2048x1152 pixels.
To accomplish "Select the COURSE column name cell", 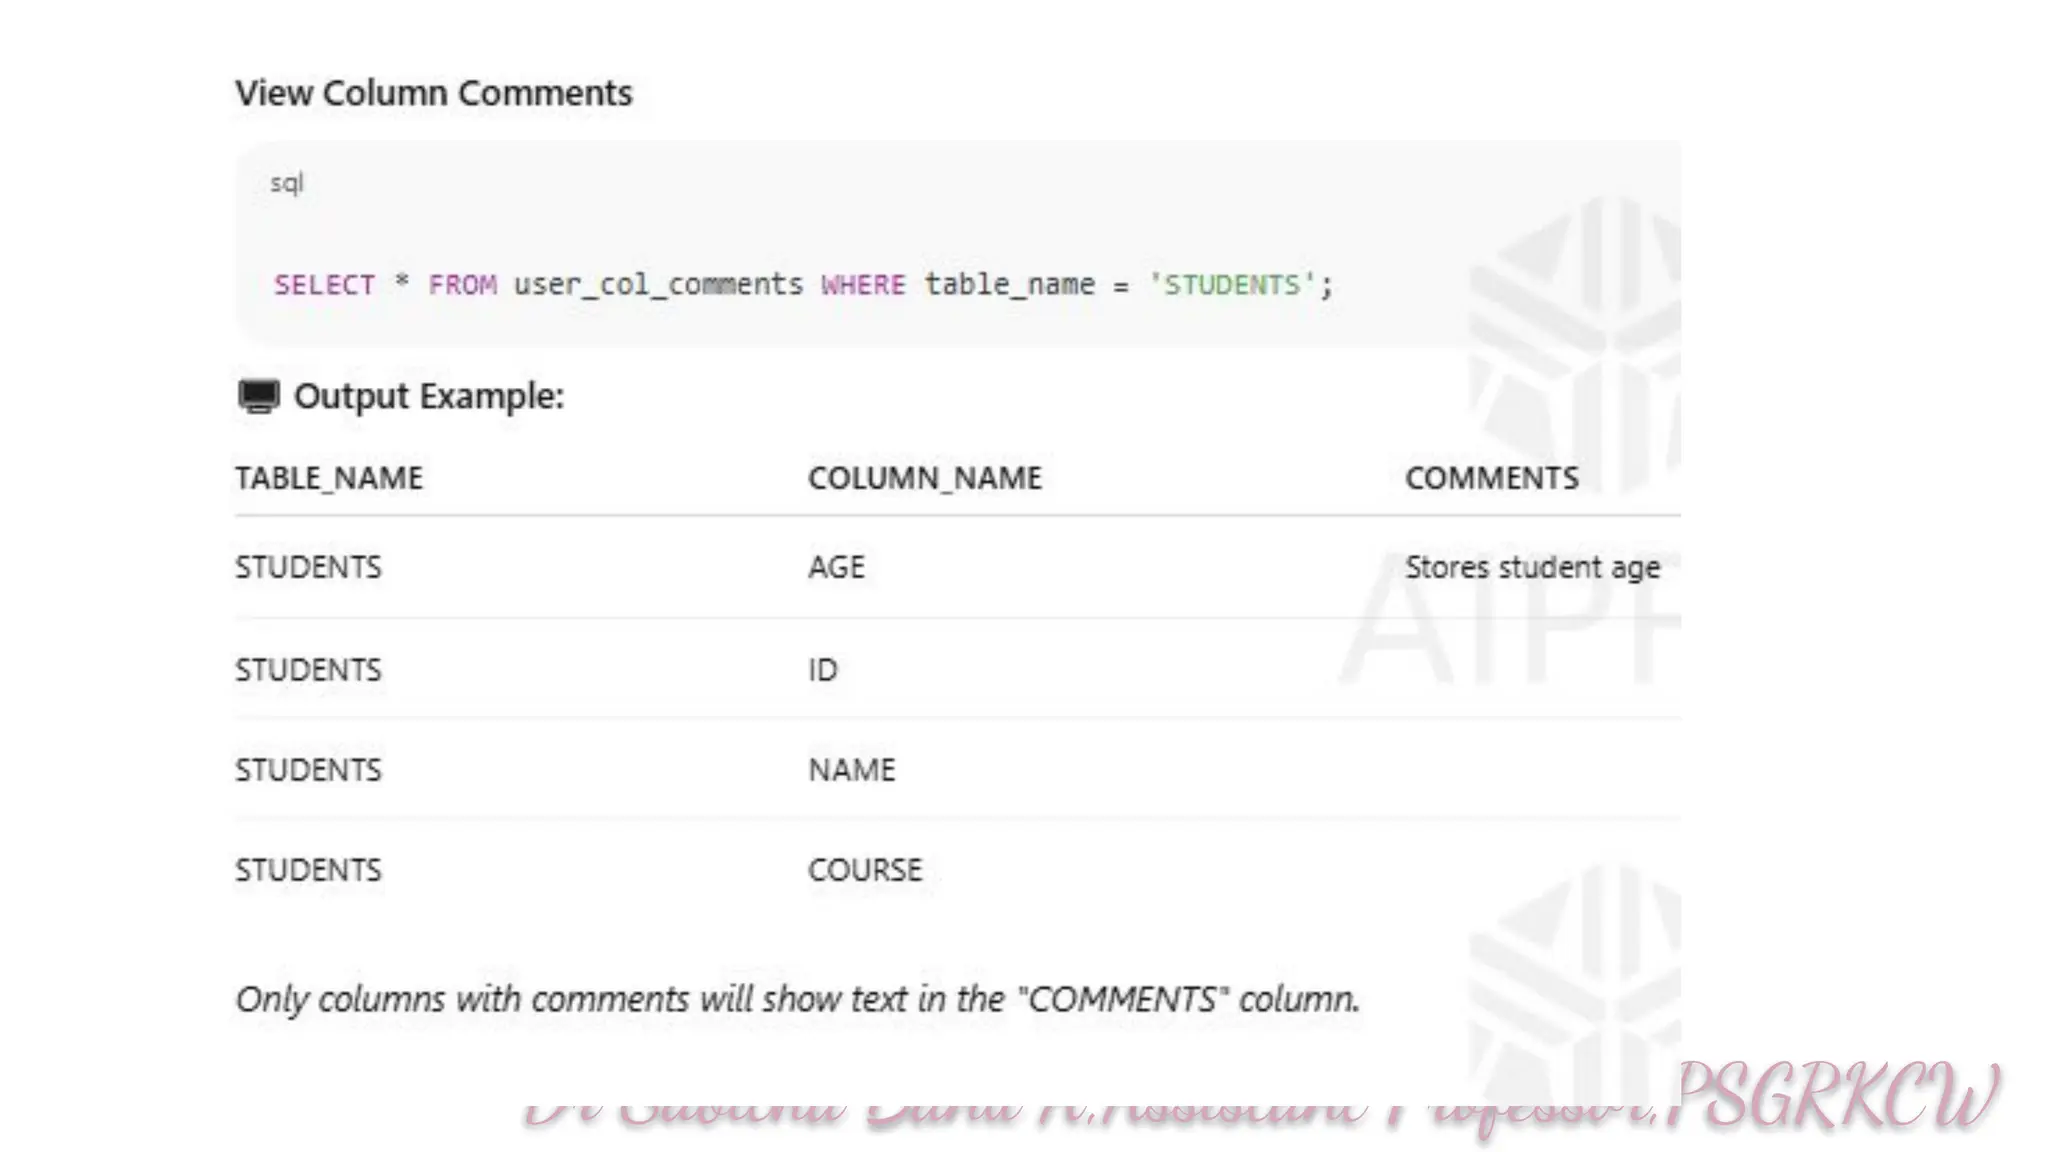I will 865,870.
